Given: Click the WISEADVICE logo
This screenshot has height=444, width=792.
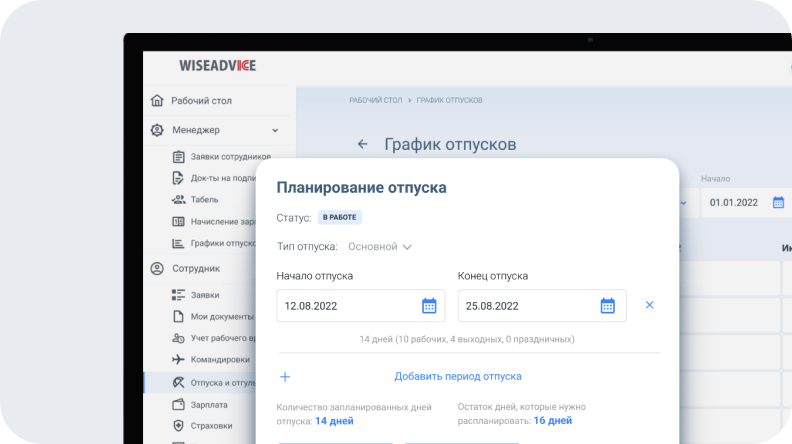Looking at the screenshot, I should [218, 66].
